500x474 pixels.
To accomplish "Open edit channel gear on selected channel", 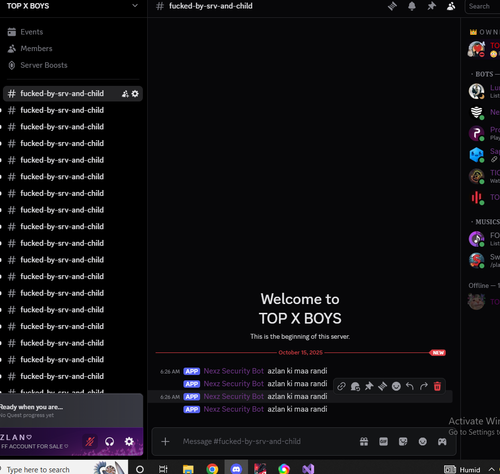I will coord(135,94).
